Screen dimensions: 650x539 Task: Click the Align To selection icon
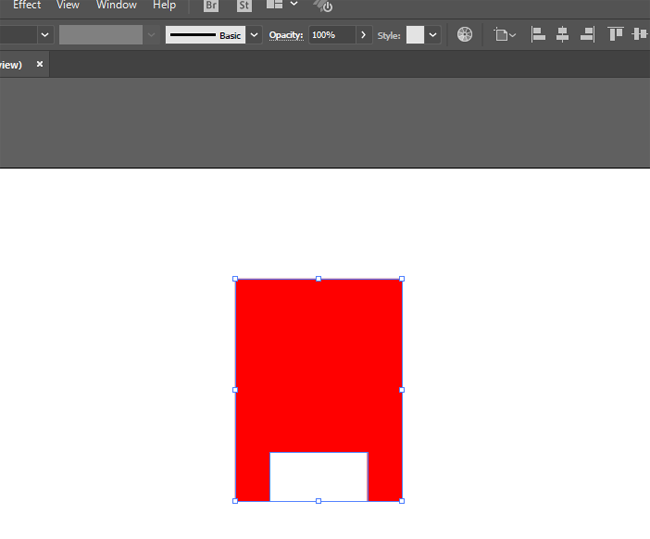point(503,34)
